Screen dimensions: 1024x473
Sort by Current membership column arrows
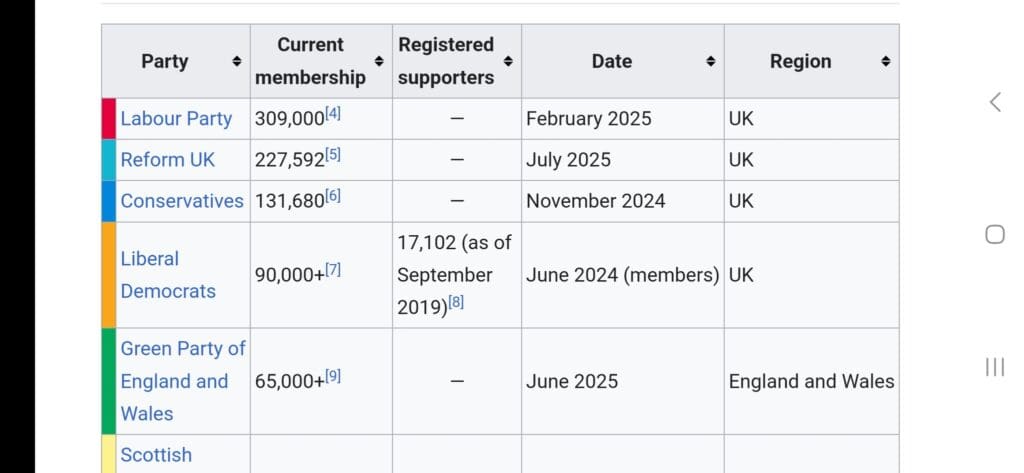tap(379, 61)
